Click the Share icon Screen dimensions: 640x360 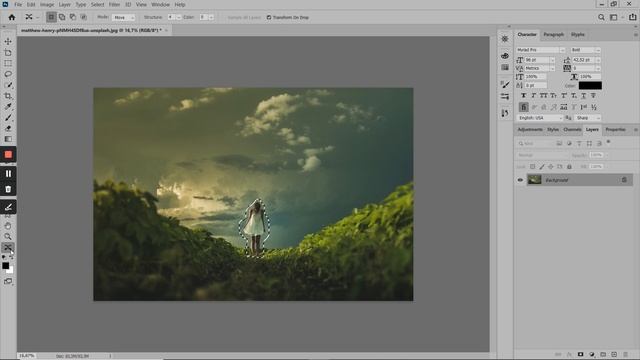click(x=633, y=17)
